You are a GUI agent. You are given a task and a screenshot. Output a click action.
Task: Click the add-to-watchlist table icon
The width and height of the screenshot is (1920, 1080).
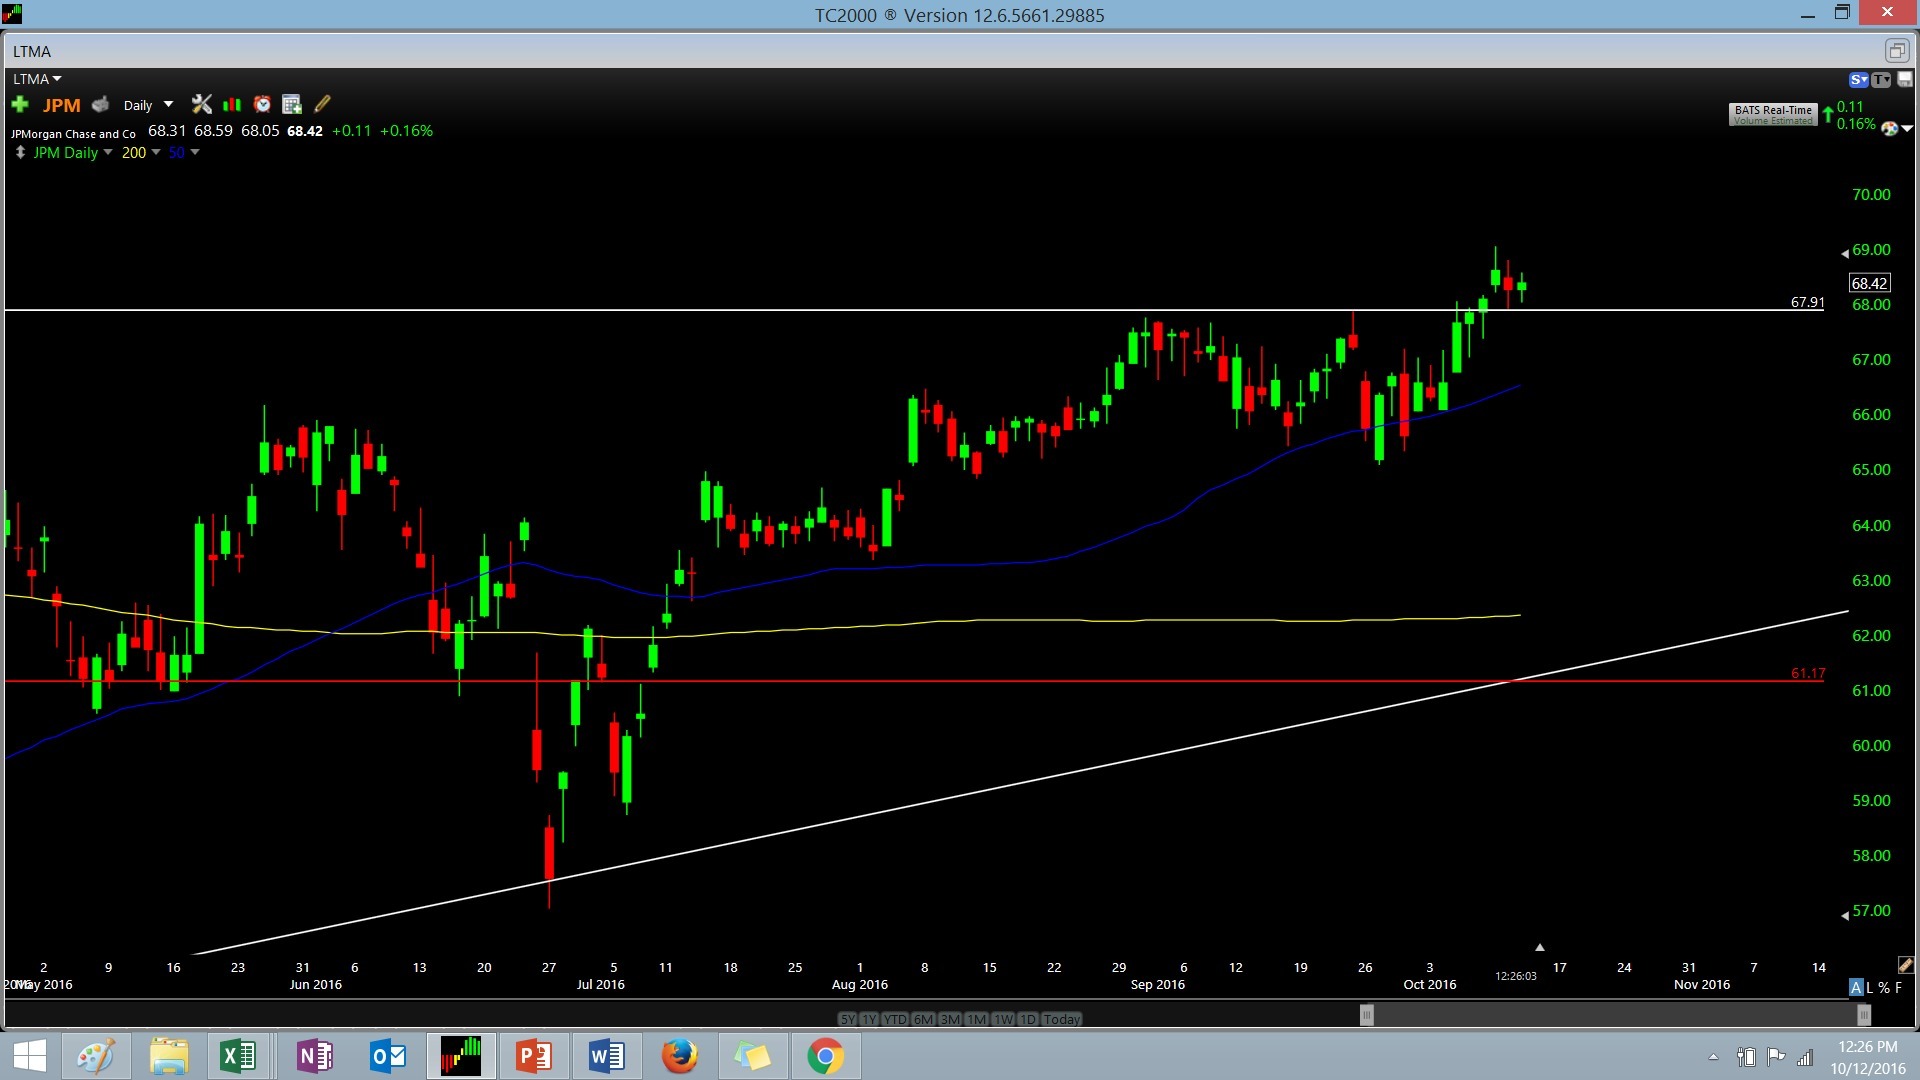click(x=292, y=104)
